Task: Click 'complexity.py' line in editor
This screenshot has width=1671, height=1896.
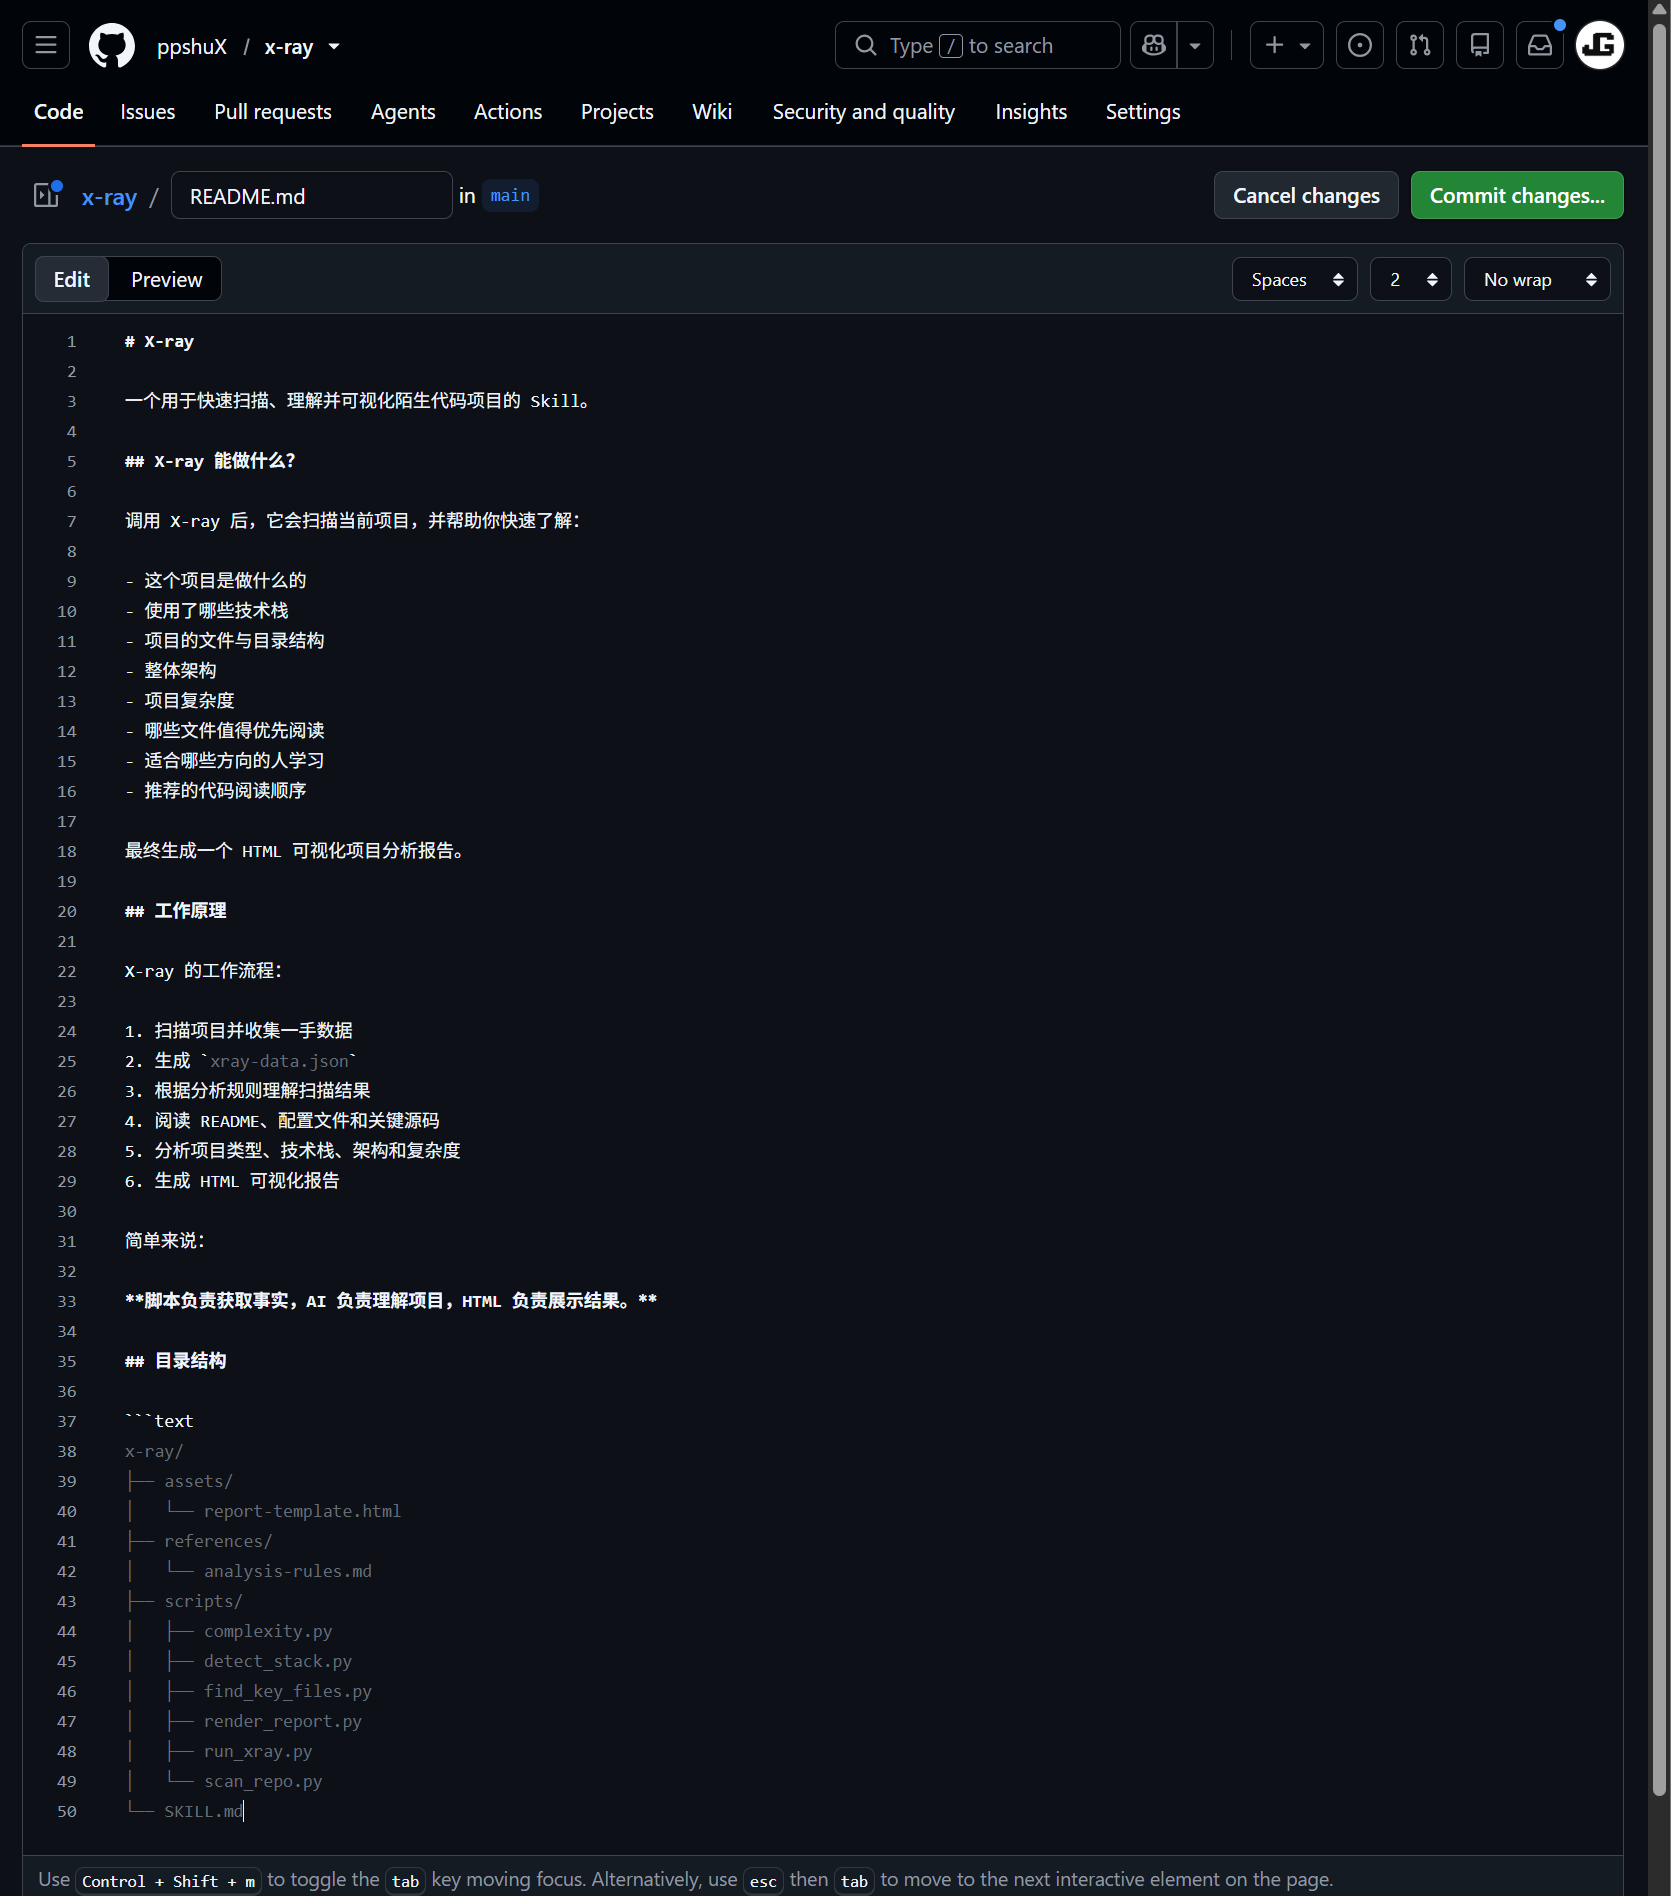Action: click(x=268, y=1631)
